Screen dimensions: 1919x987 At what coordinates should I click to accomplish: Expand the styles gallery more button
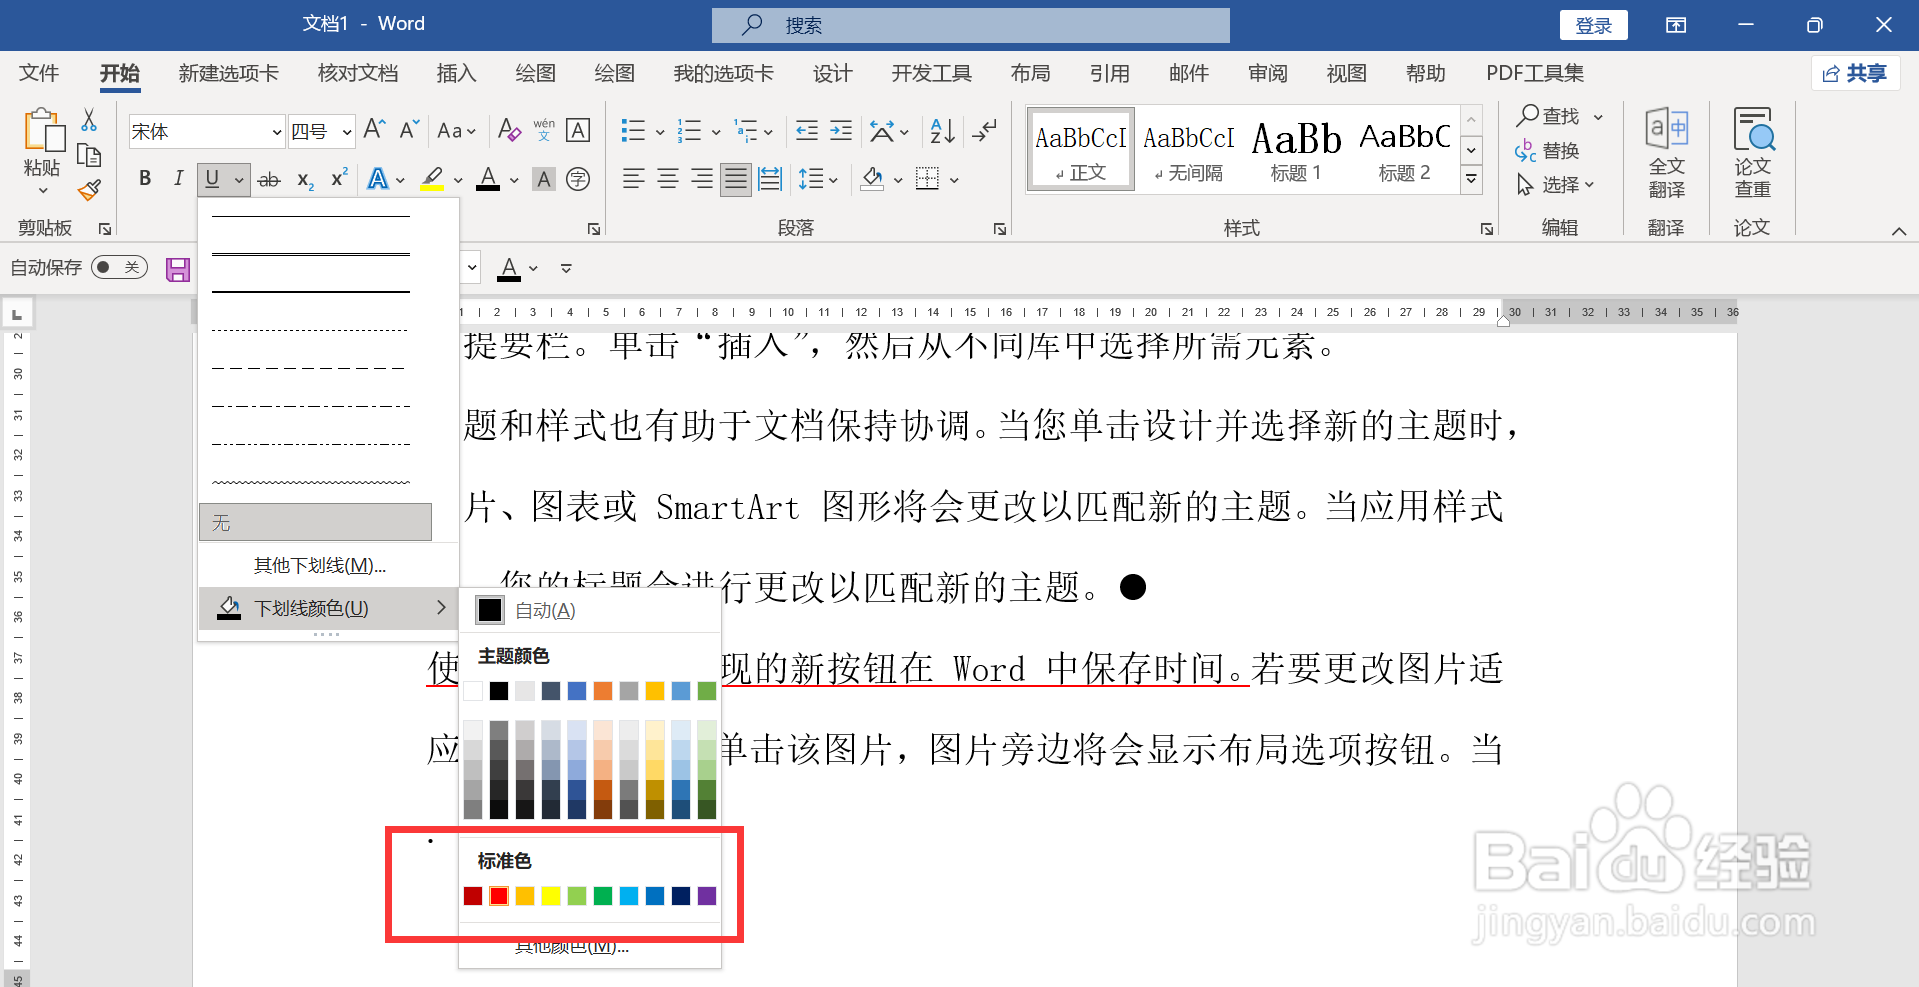(x=1471, y=180)
